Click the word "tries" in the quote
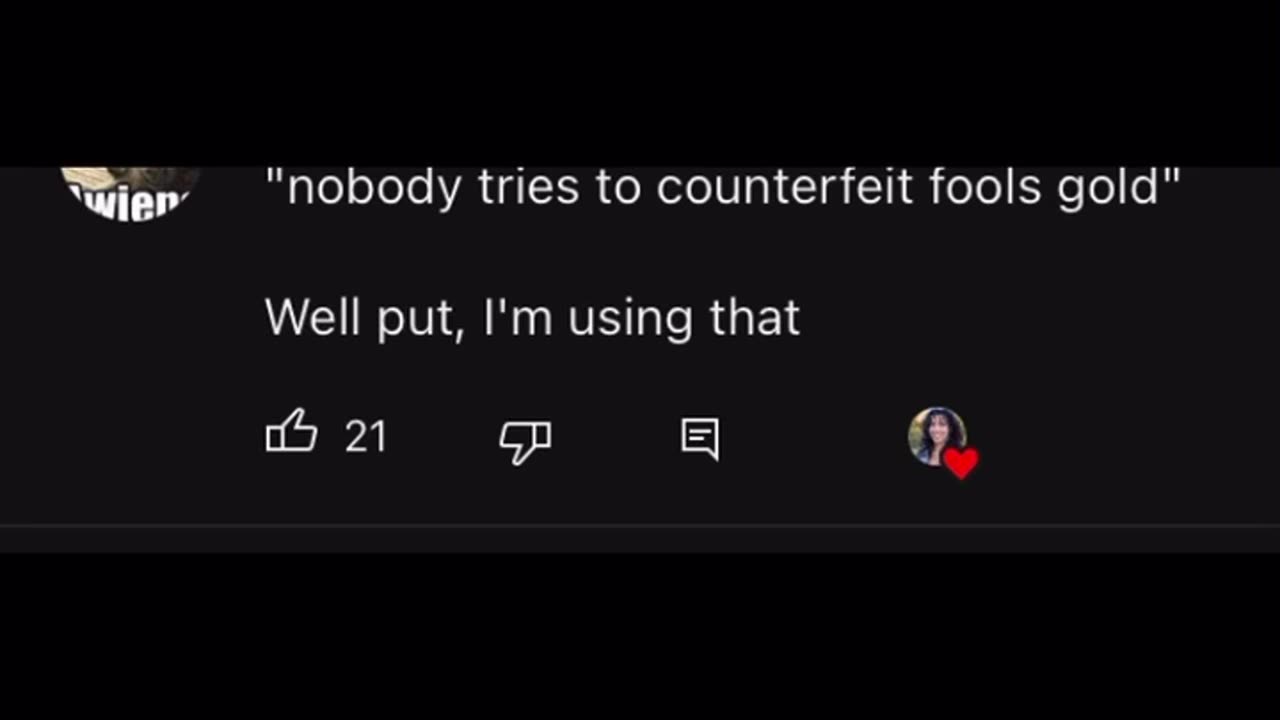Viewport: 1280px width, 720px height. [x=528, y=187]
